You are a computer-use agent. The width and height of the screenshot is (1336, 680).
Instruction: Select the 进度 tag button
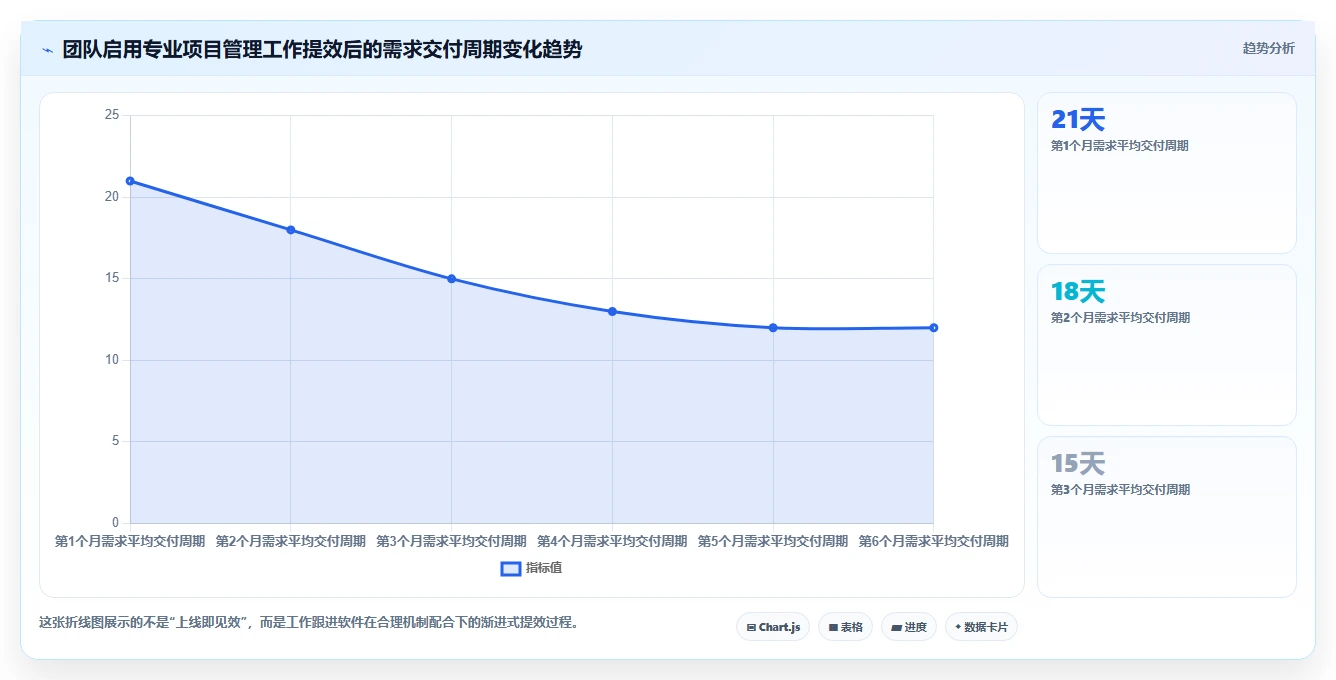tap(909, 627)
